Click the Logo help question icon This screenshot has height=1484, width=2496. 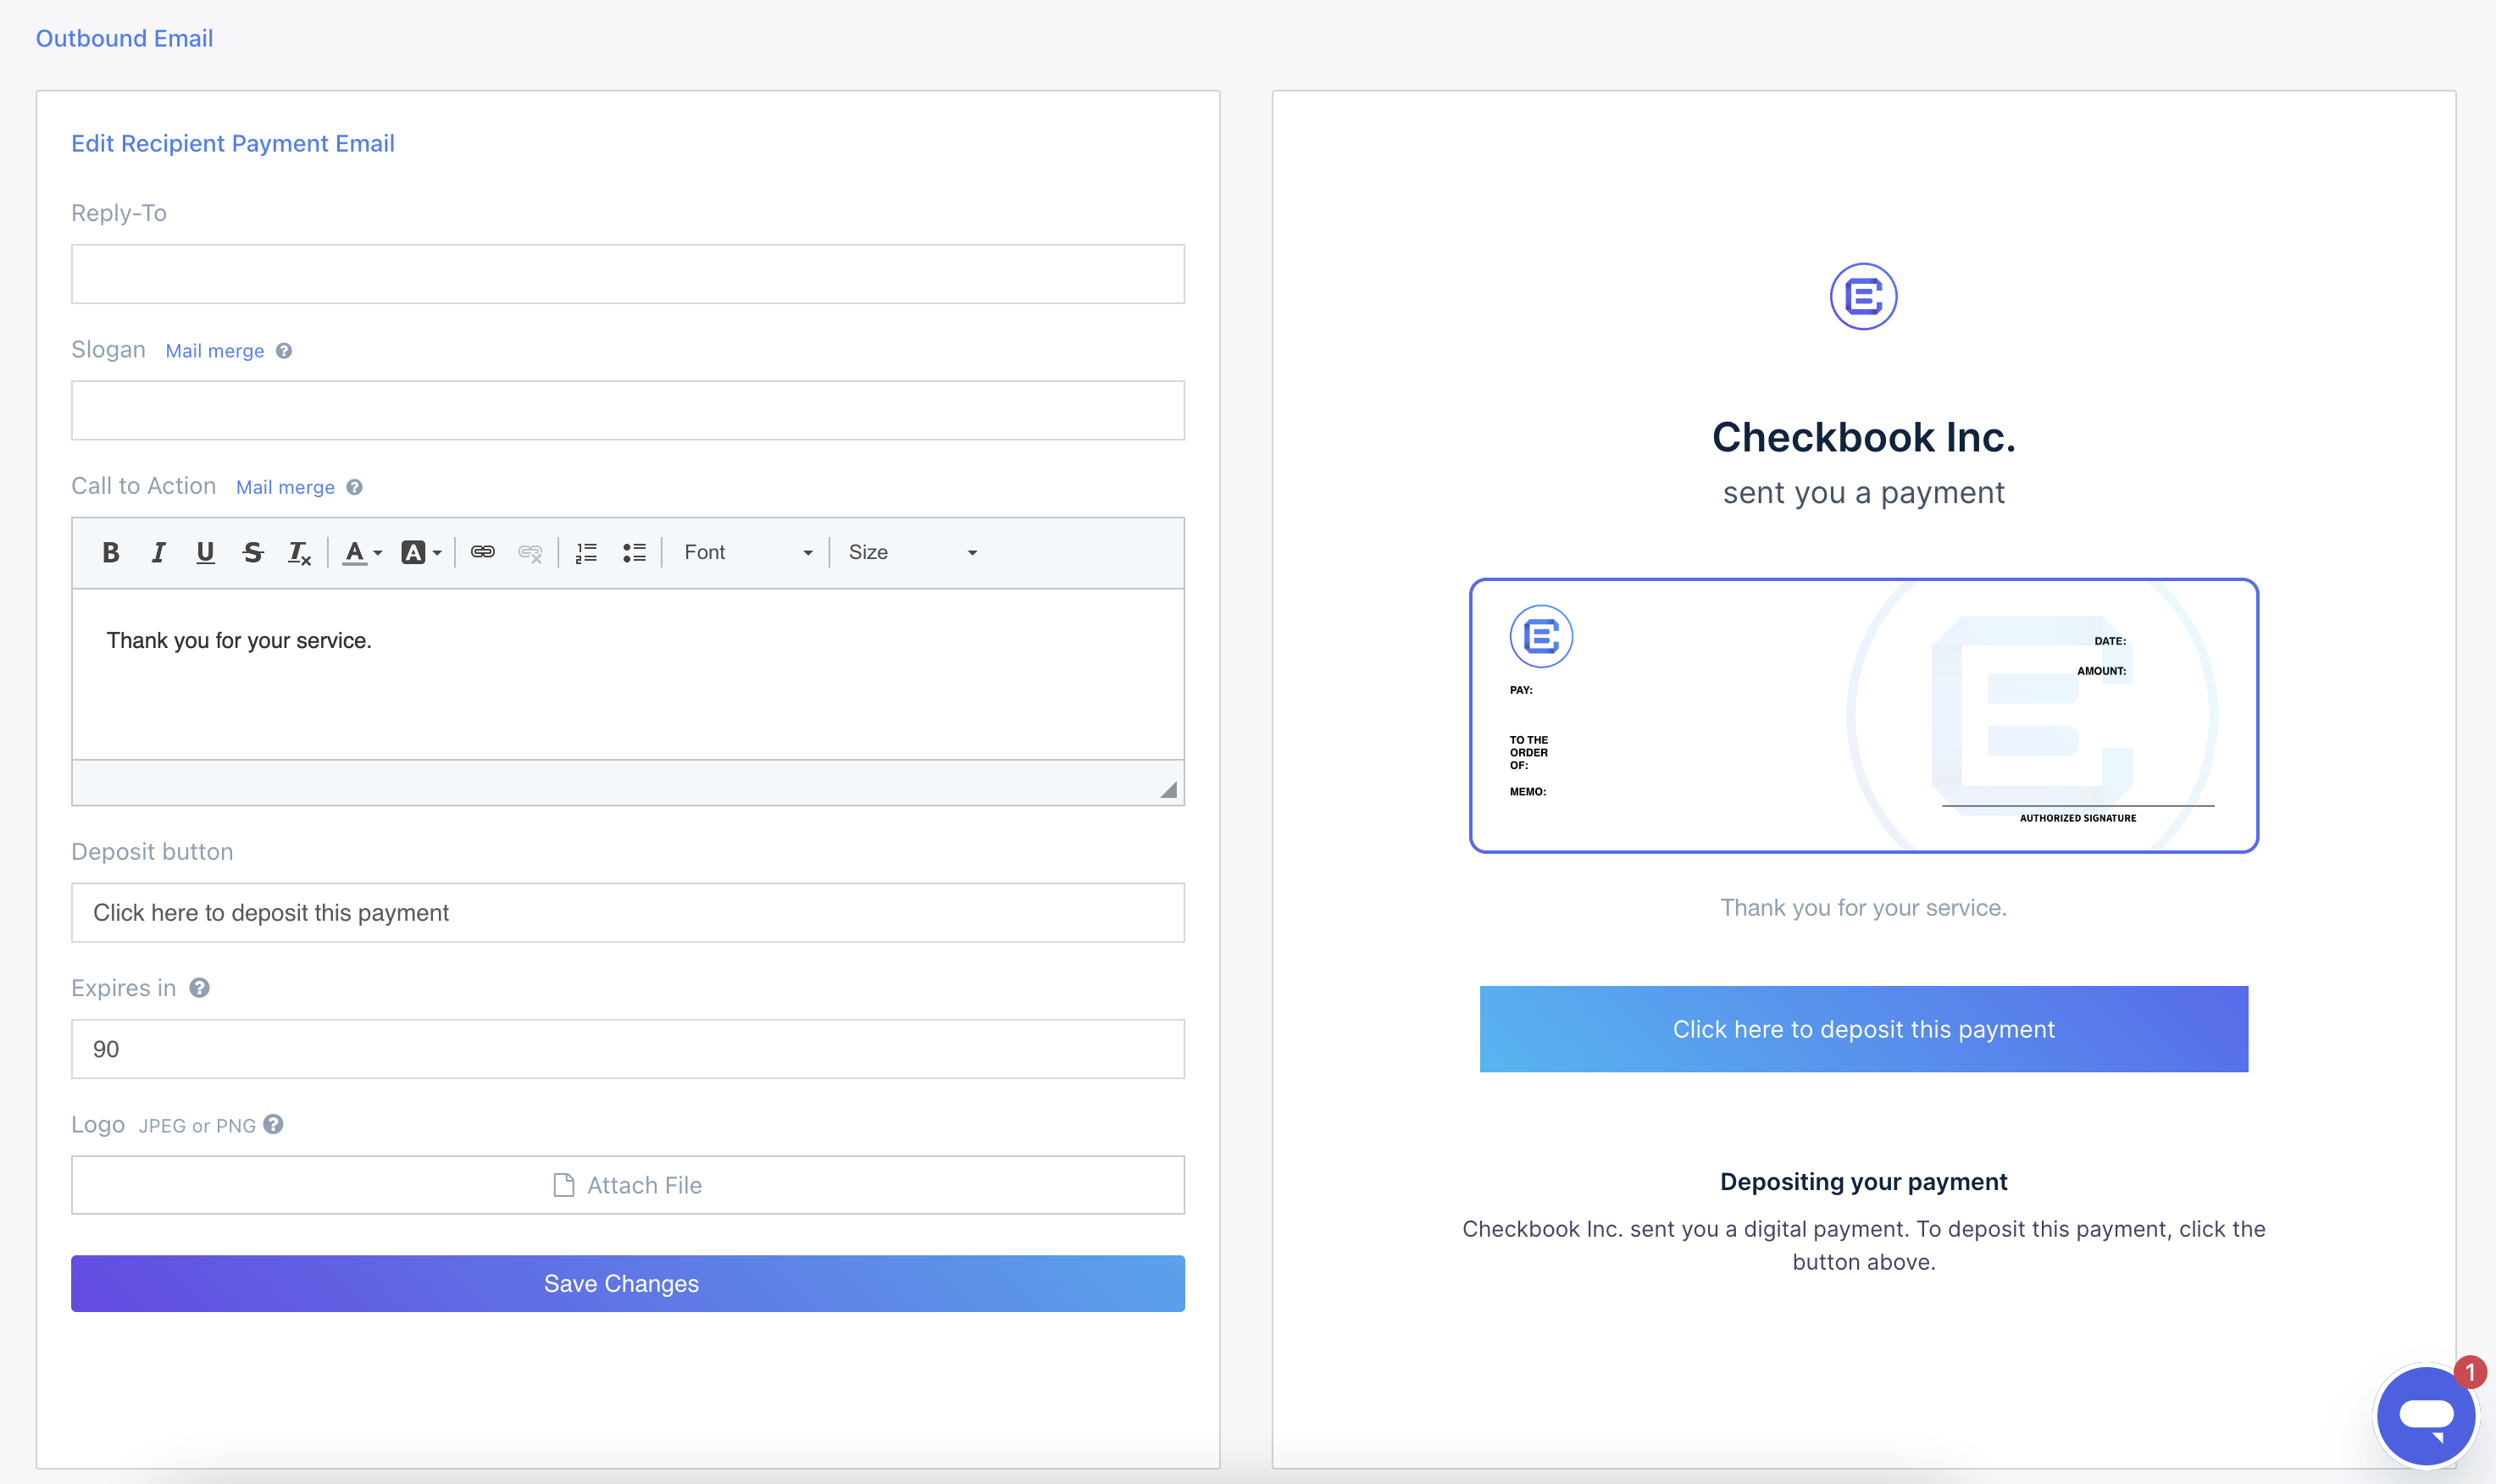274,1124
